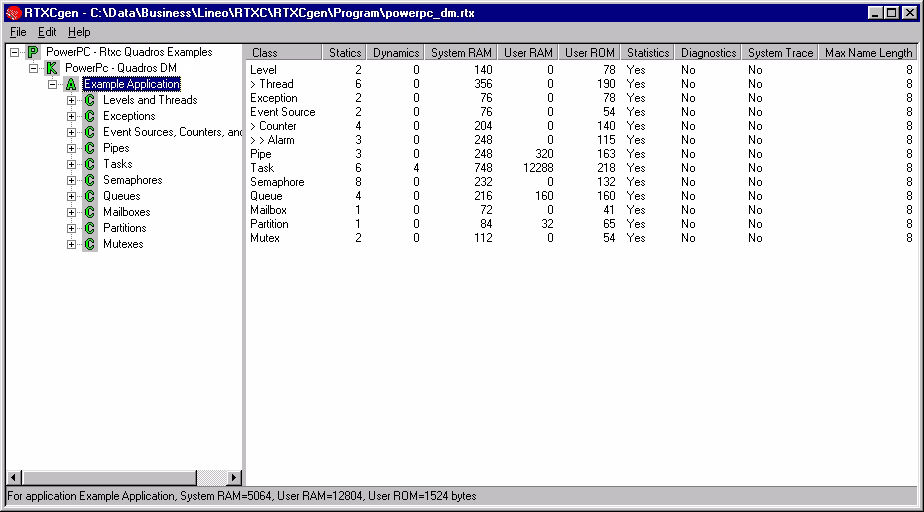Viewport: 924px width, 512px height.
Task: Expand the Event Sources, Counters node
Action: click(x=71, y=132)
